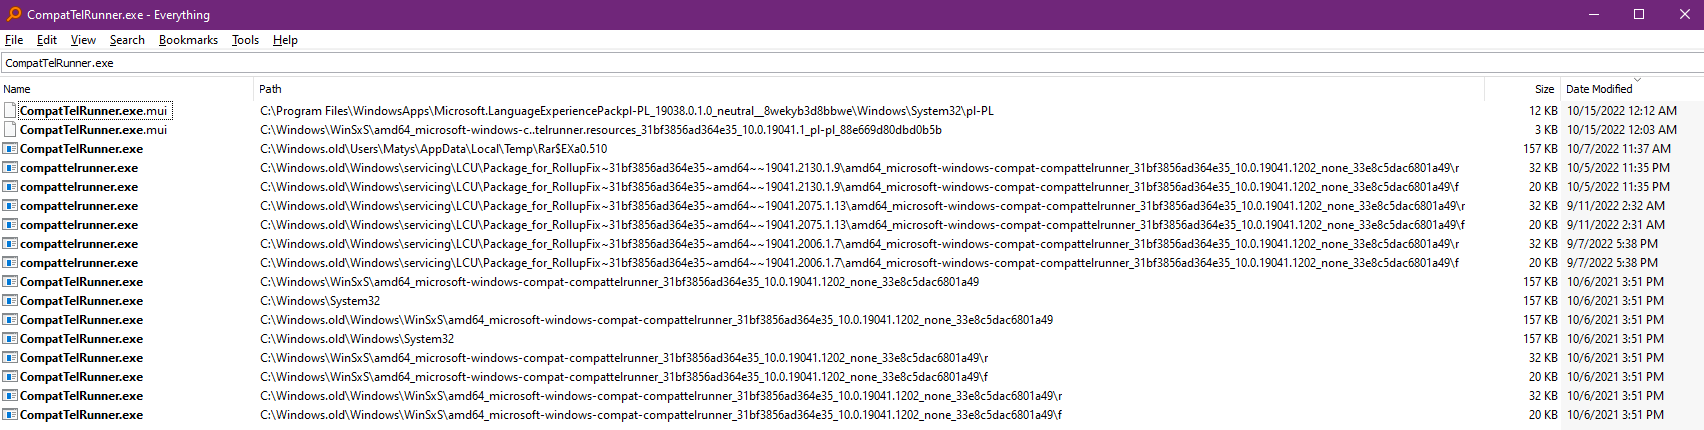Click the 157 KB size in the Rar$EXa0.510 row
1704x430 pixels.
(1540, 149)
